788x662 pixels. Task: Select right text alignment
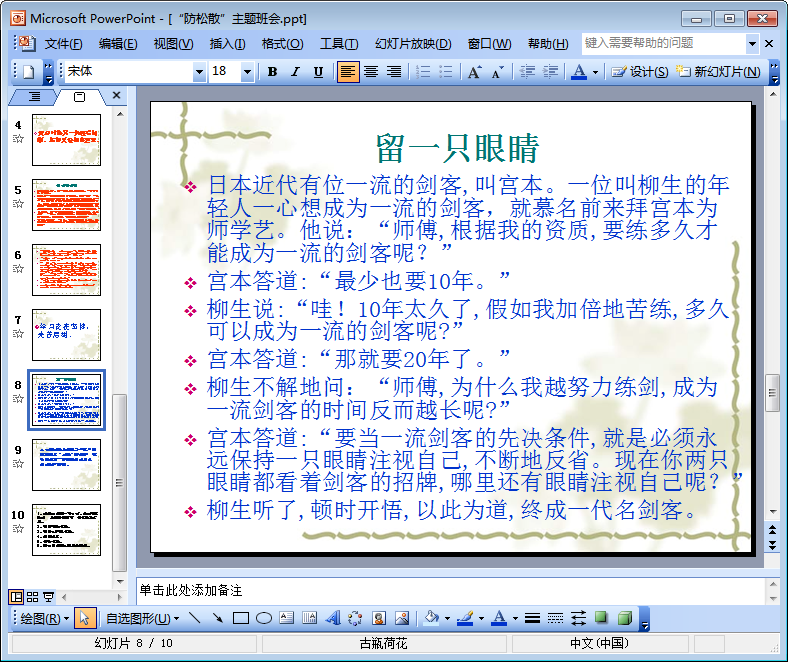[x=393, y=72]
